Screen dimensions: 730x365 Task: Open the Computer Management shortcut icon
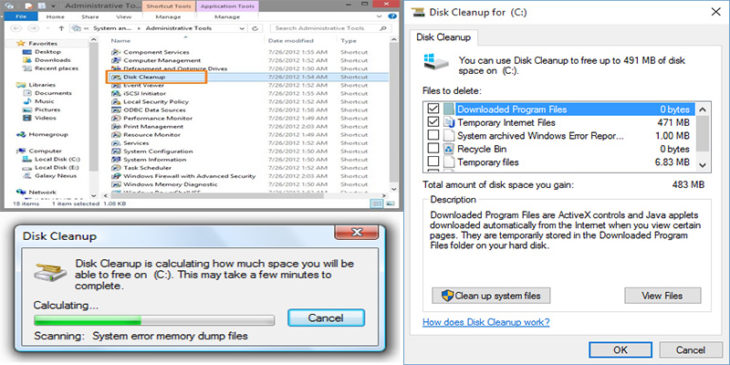tap(116, 61)
